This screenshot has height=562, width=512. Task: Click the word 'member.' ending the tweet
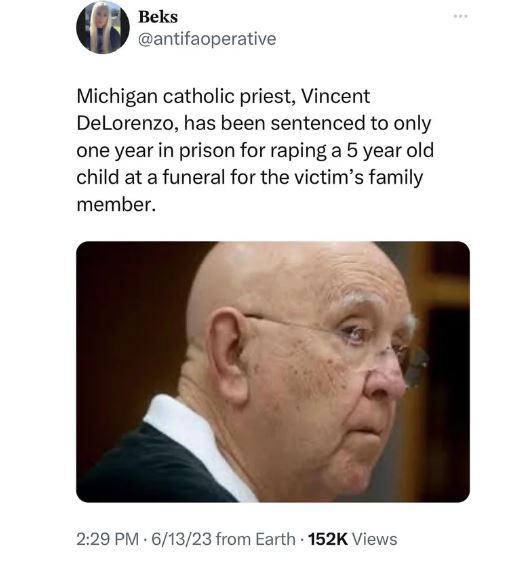point(117,204)
